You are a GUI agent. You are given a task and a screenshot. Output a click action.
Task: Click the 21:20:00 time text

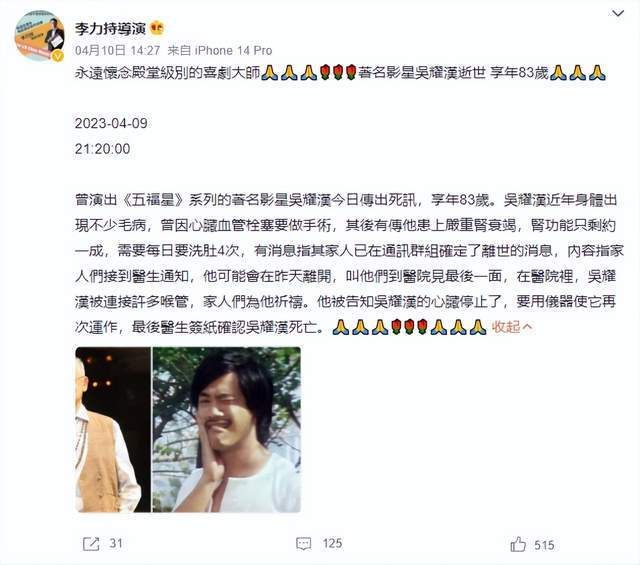[x=102, y=149]
